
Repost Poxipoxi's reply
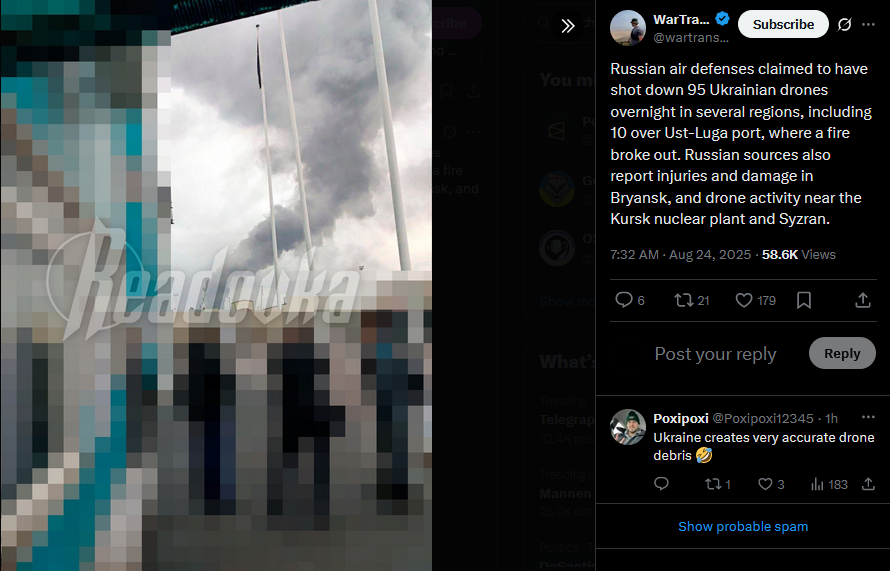click(x=718, y=484)
